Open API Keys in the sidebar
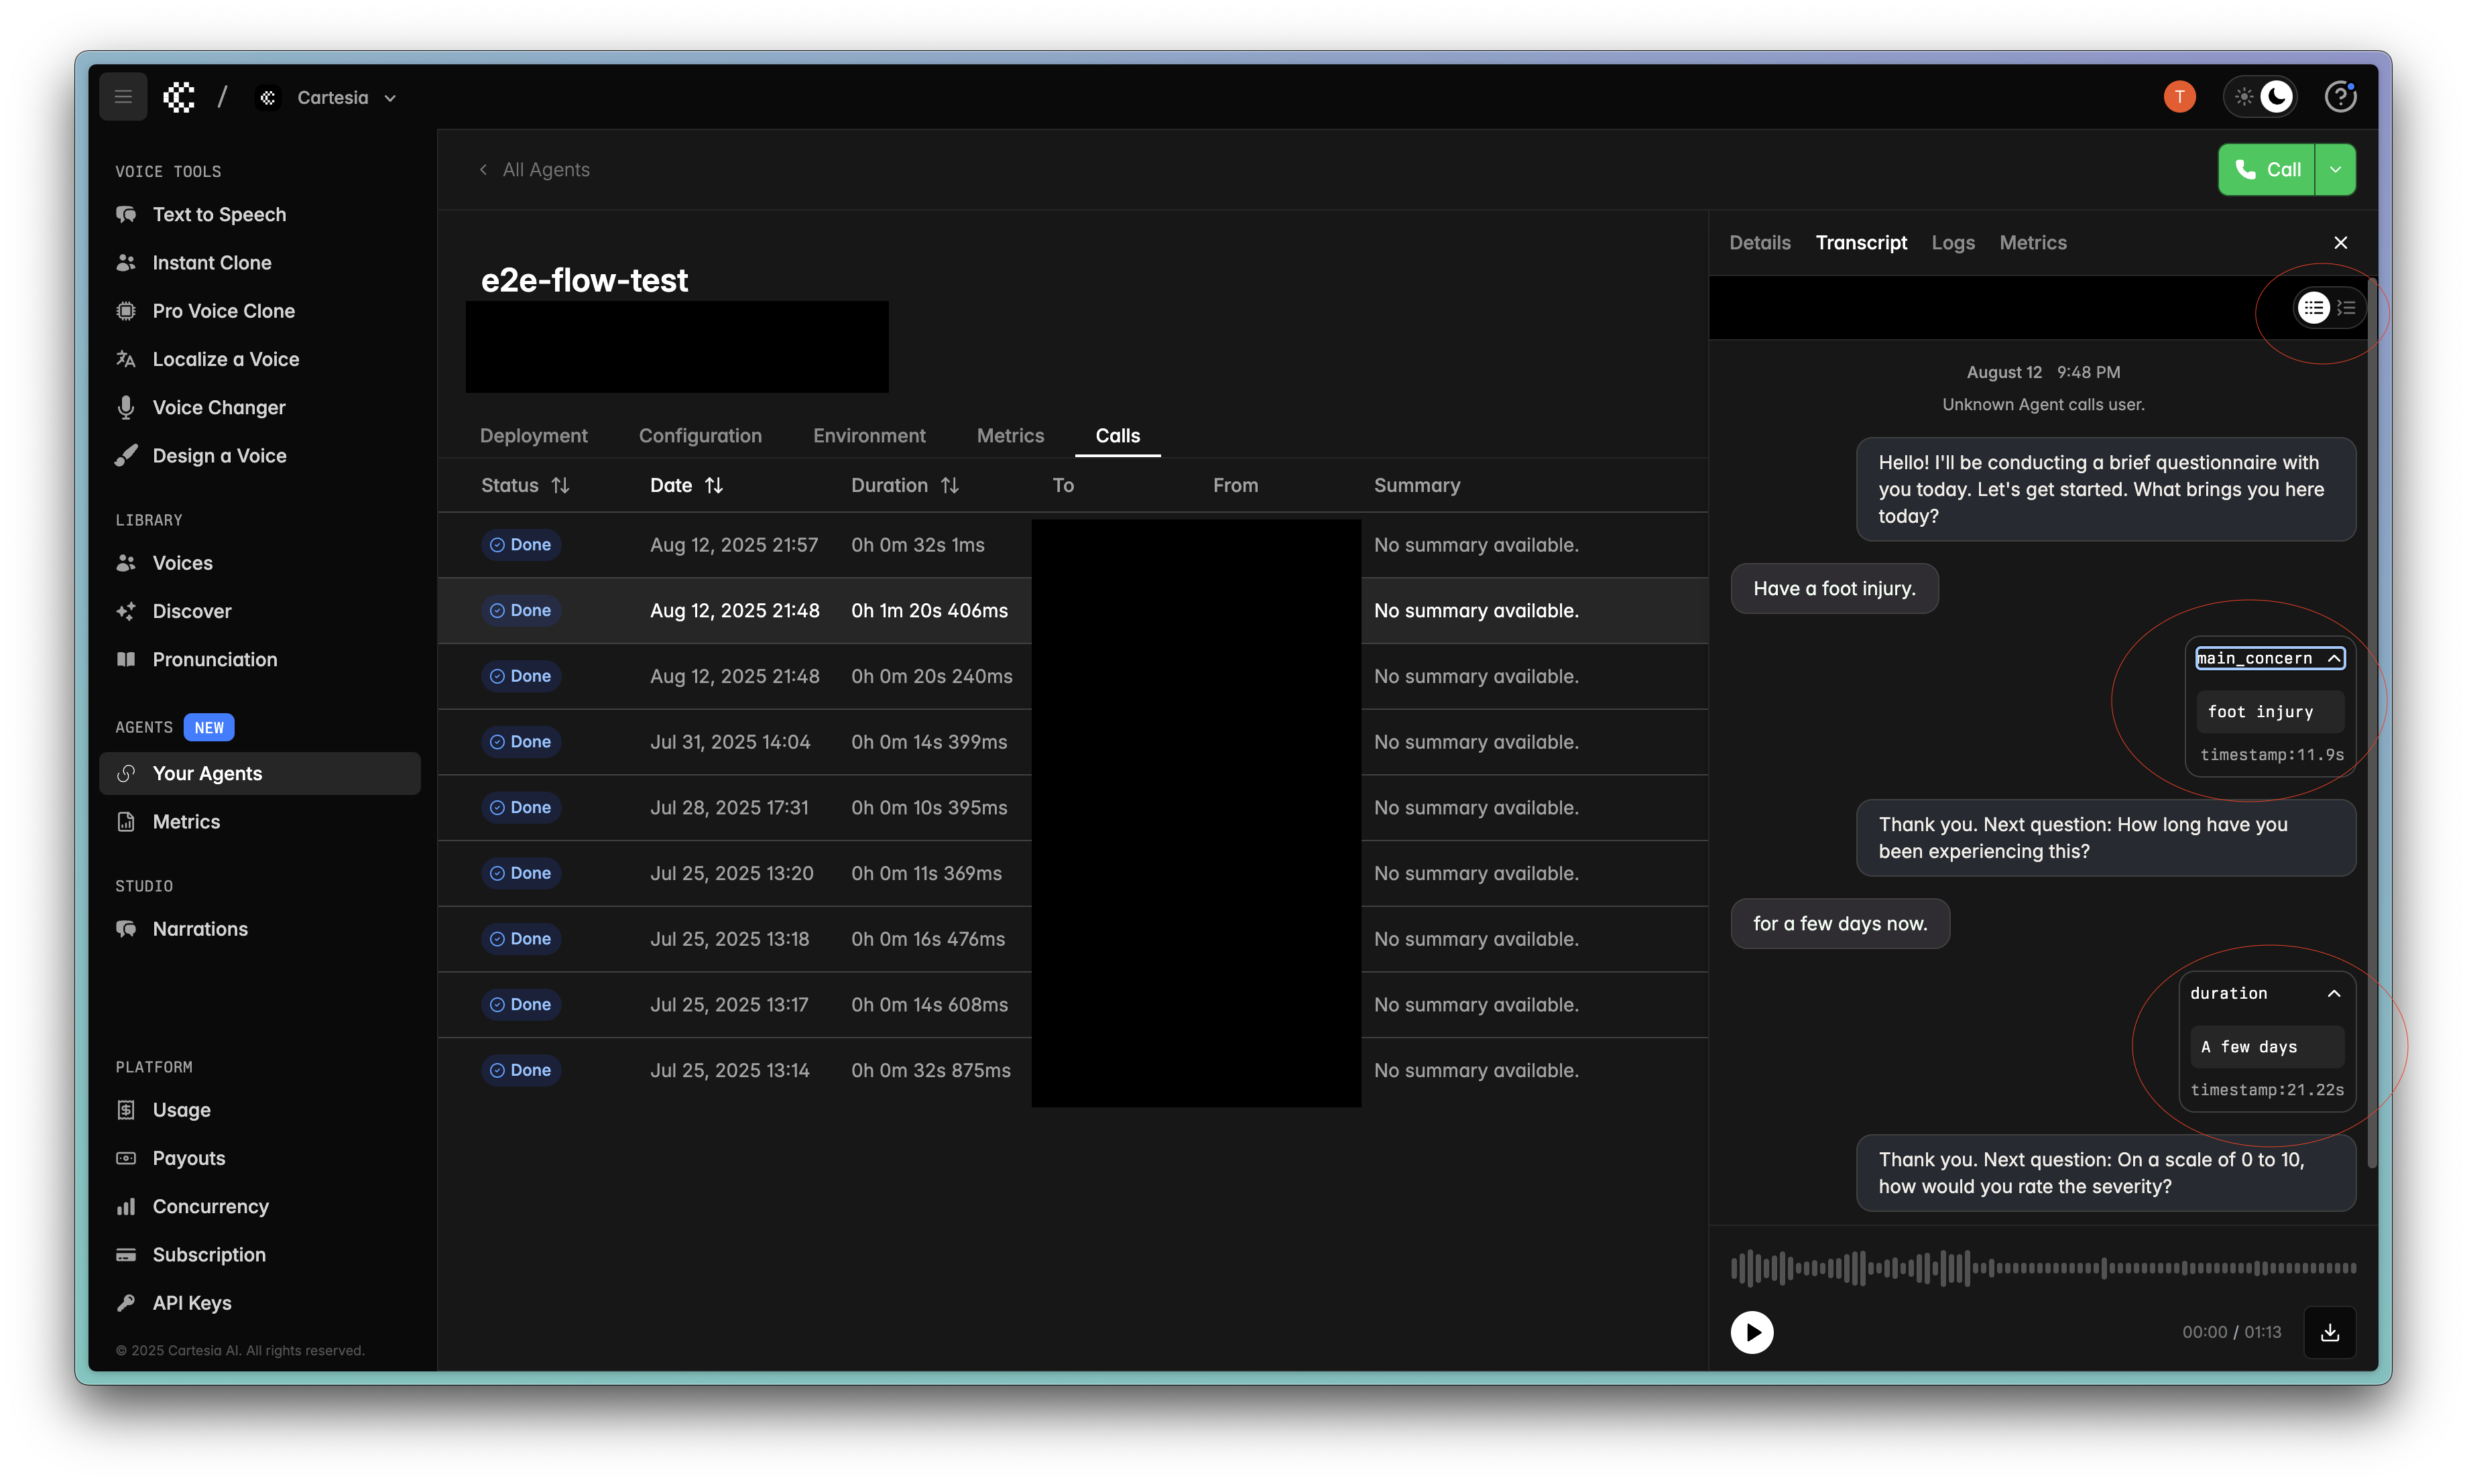The width and height of the screenshot is (2467, 1484). 191,1303
